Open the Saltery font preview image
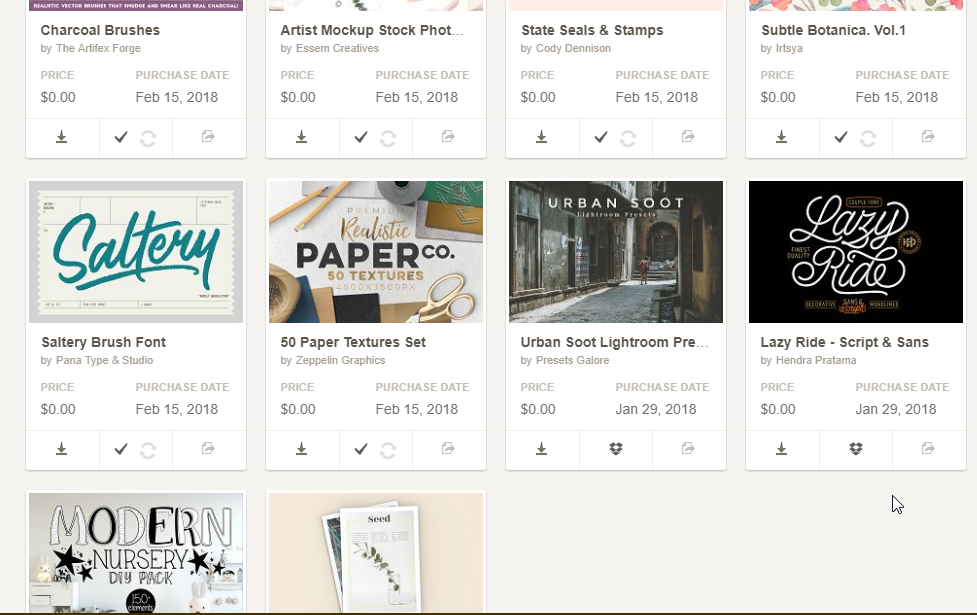The height and width of the screenshot is (615, 977). pyautogui.click(x=135, y=251)
